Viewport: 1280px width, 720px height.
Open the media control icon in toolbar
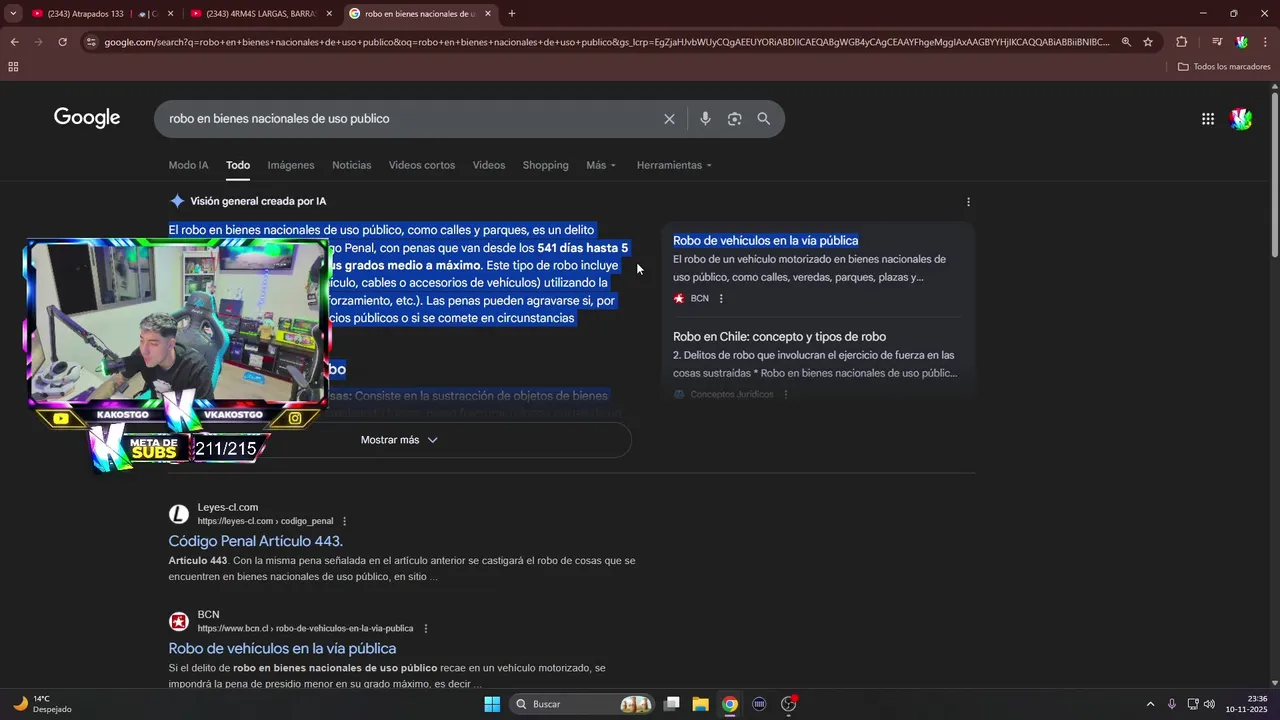pos(1216,42)
